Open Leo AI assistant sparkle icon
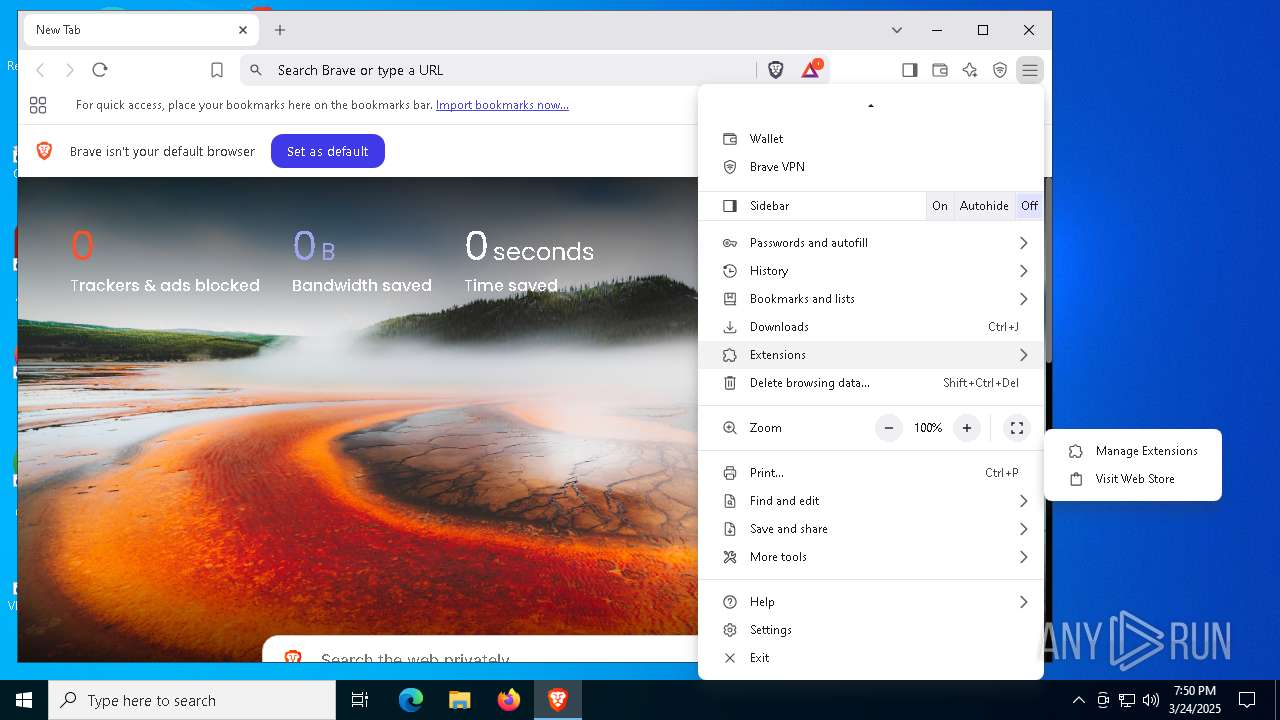Image resolution: width=1280 pixels, height=720 pixels. click(x=969, y=70)
